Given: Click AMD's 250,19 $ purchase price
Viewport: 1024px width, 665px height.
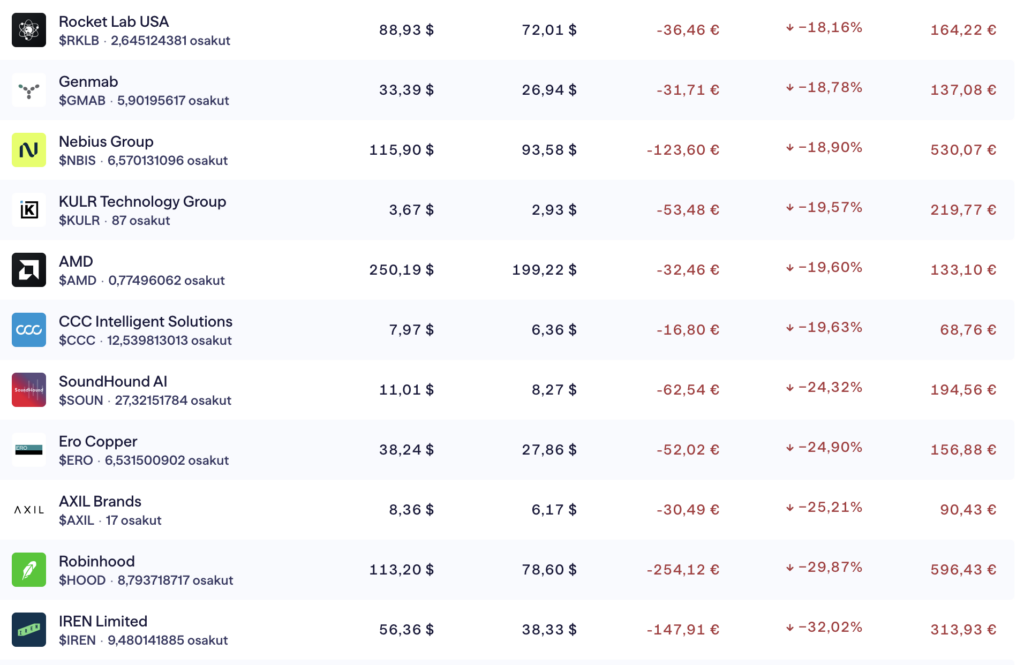Looking at the screenshot, I should (401, 270).
